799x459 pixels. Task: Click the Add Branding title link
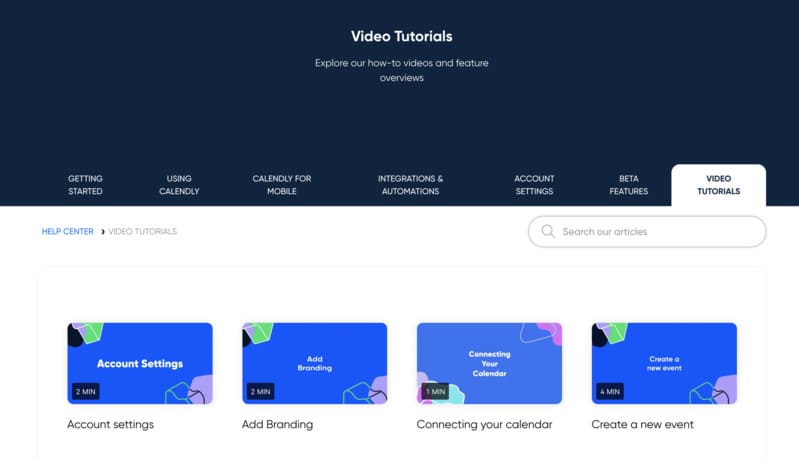click(278, 424)
